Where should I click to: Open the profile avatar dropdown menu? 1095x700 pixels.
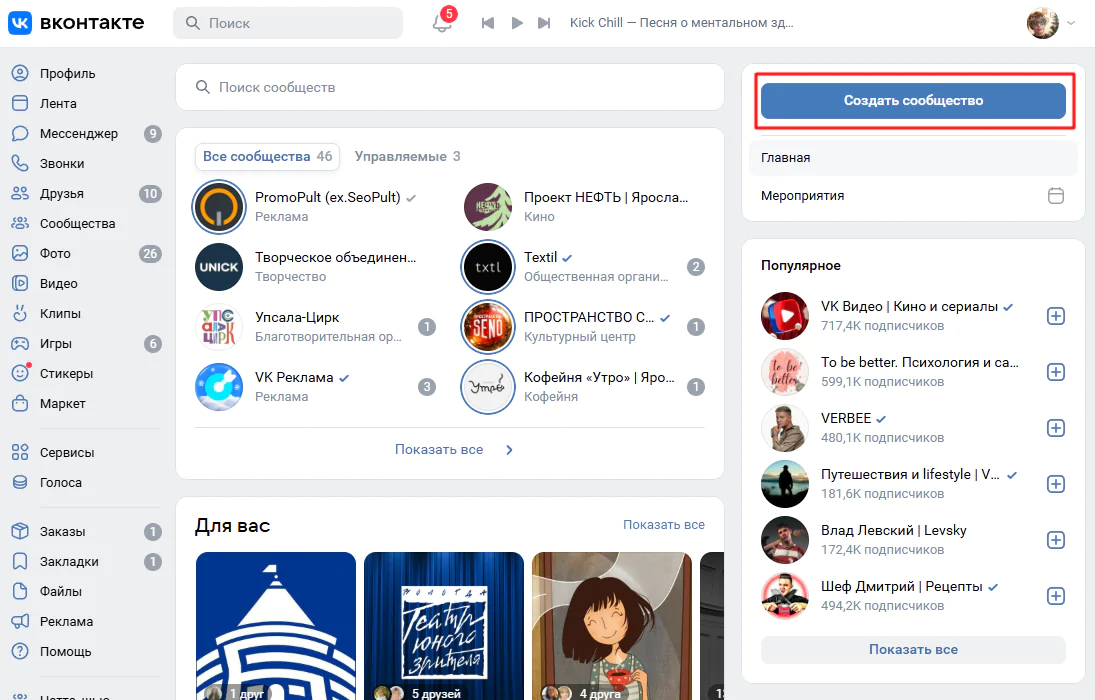pyautogui.click(x=1050, y=23)
